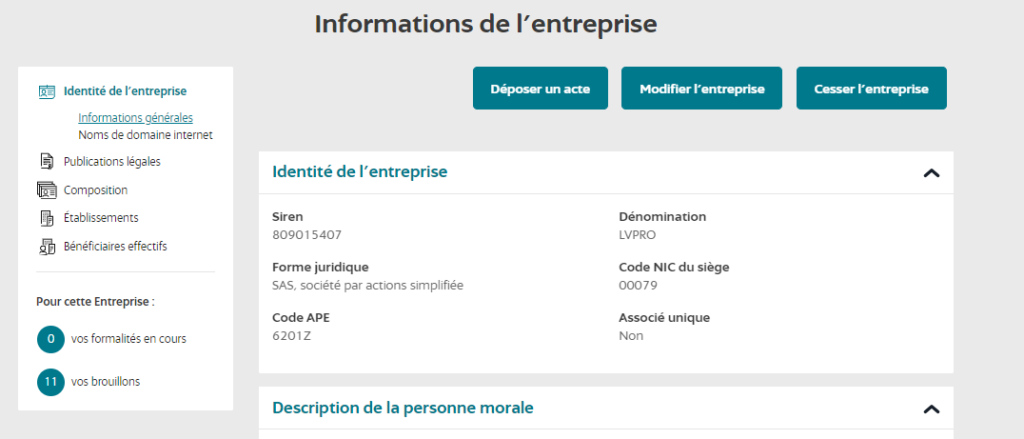Click the brouillons counter badge showing 11
The image size is (1024, 439).
pyautogui.click(x=50, y=382)
